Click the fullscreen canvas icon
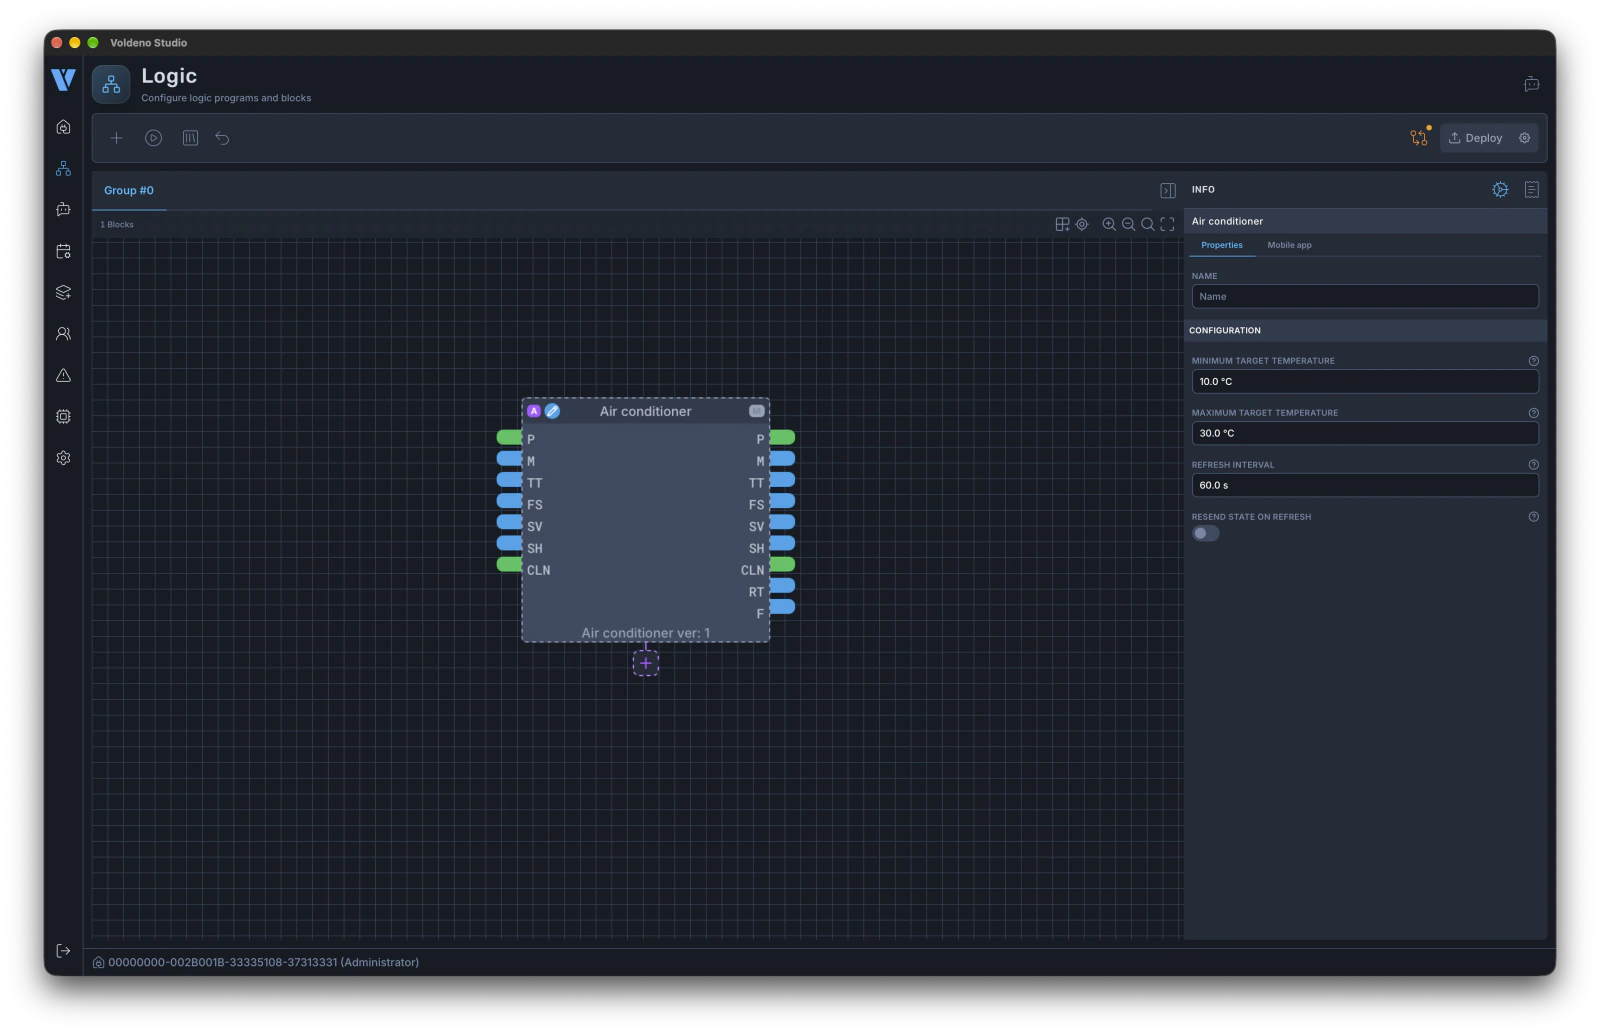 tap(1167, 224)
